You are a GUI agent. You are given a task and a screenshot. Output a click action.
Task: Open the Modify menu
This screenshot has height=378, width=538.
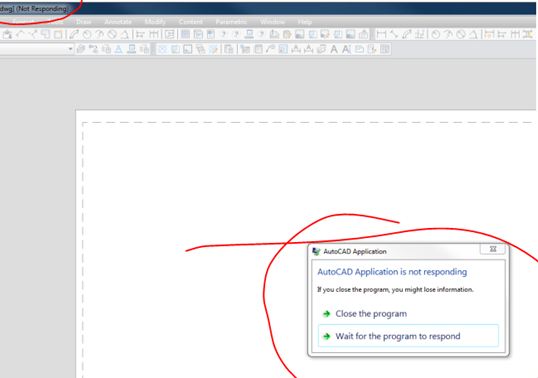[x=155, y=22]
